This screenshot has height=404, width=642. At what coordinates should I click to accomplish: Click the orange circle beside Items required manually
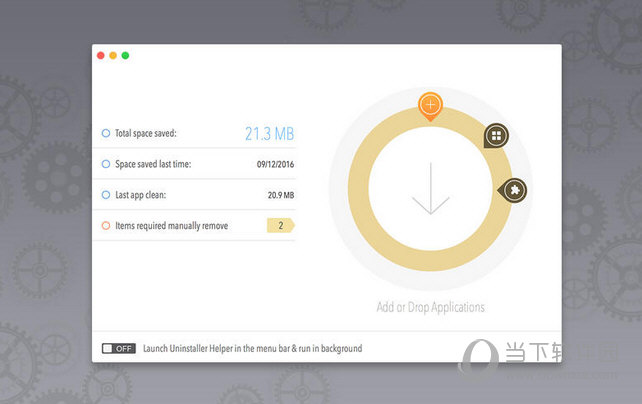106,226
